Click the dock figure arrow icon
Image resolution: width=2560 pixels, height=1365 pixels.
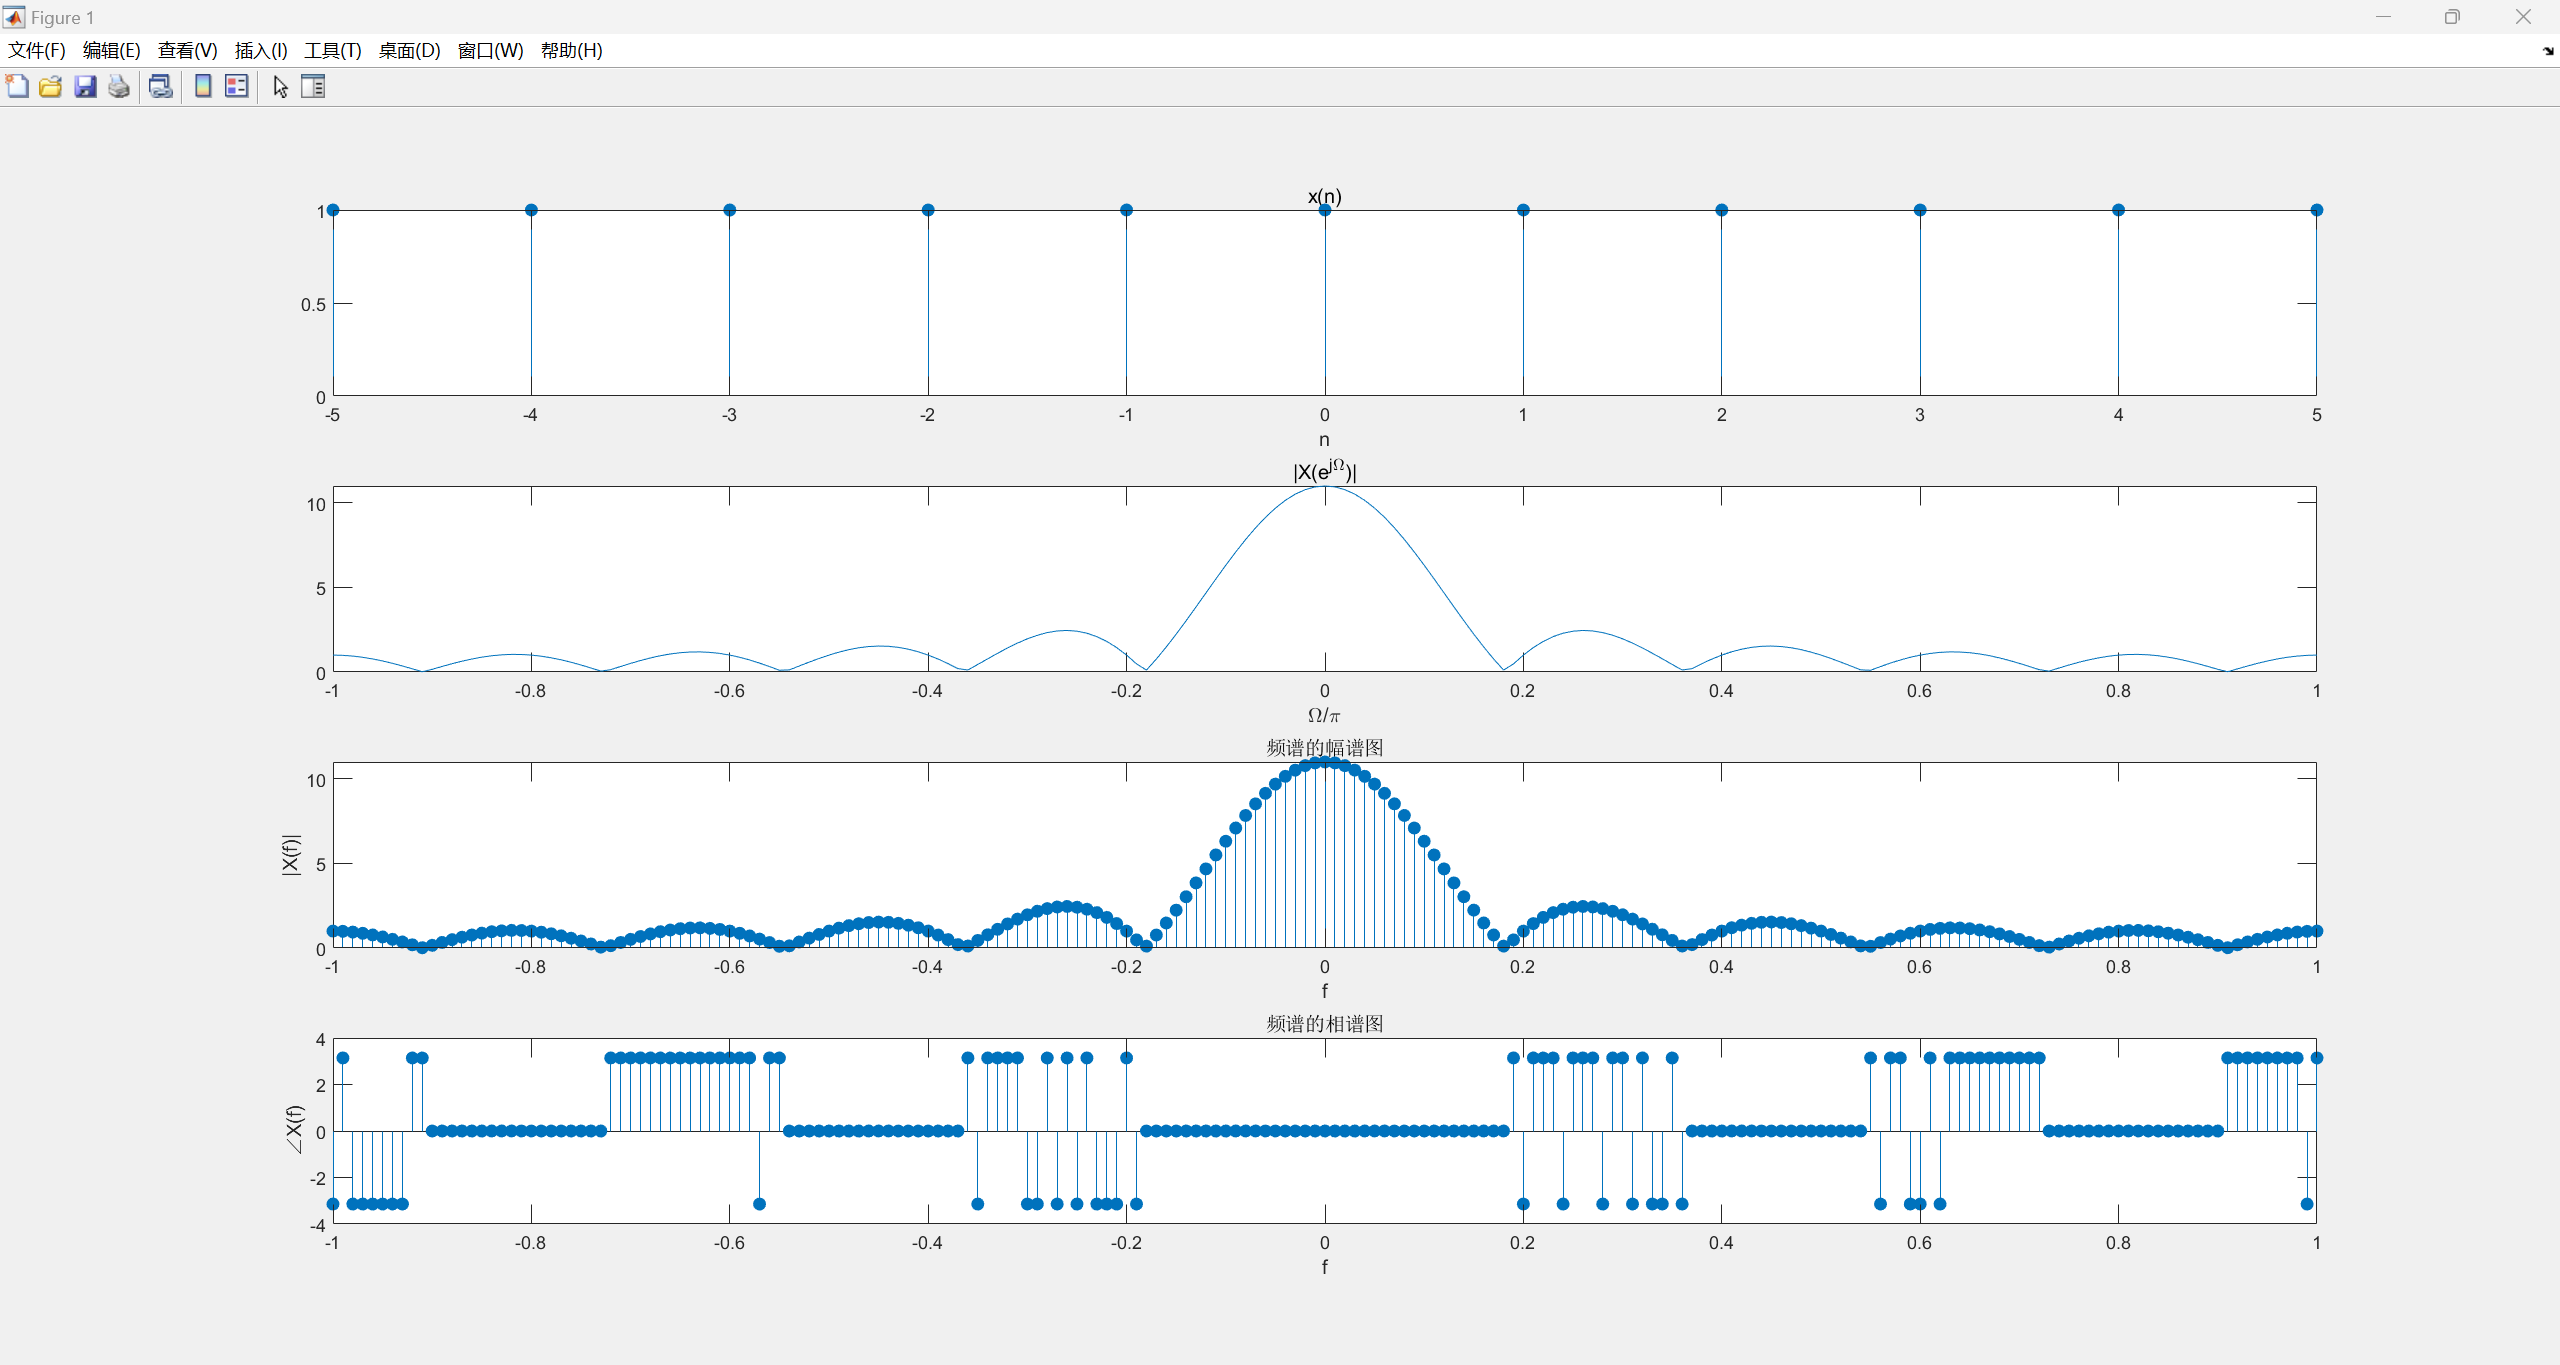[2547, 51]
